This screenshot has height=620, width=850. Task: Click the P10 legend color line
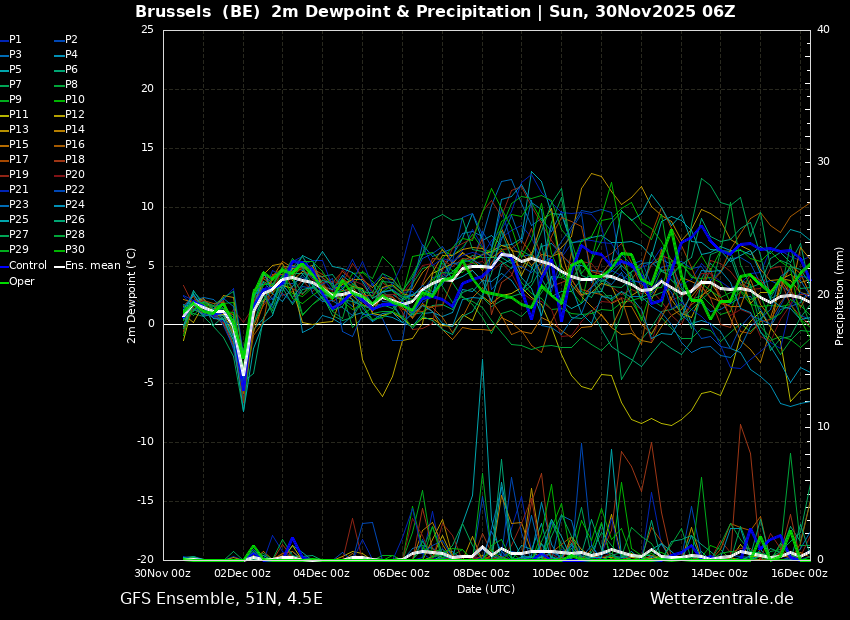(58, 100)
